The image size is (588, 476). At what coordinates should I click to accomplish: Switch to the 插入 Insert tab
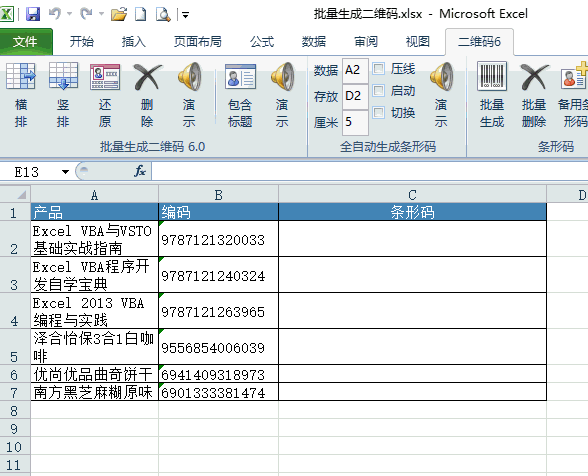[134, 41]
